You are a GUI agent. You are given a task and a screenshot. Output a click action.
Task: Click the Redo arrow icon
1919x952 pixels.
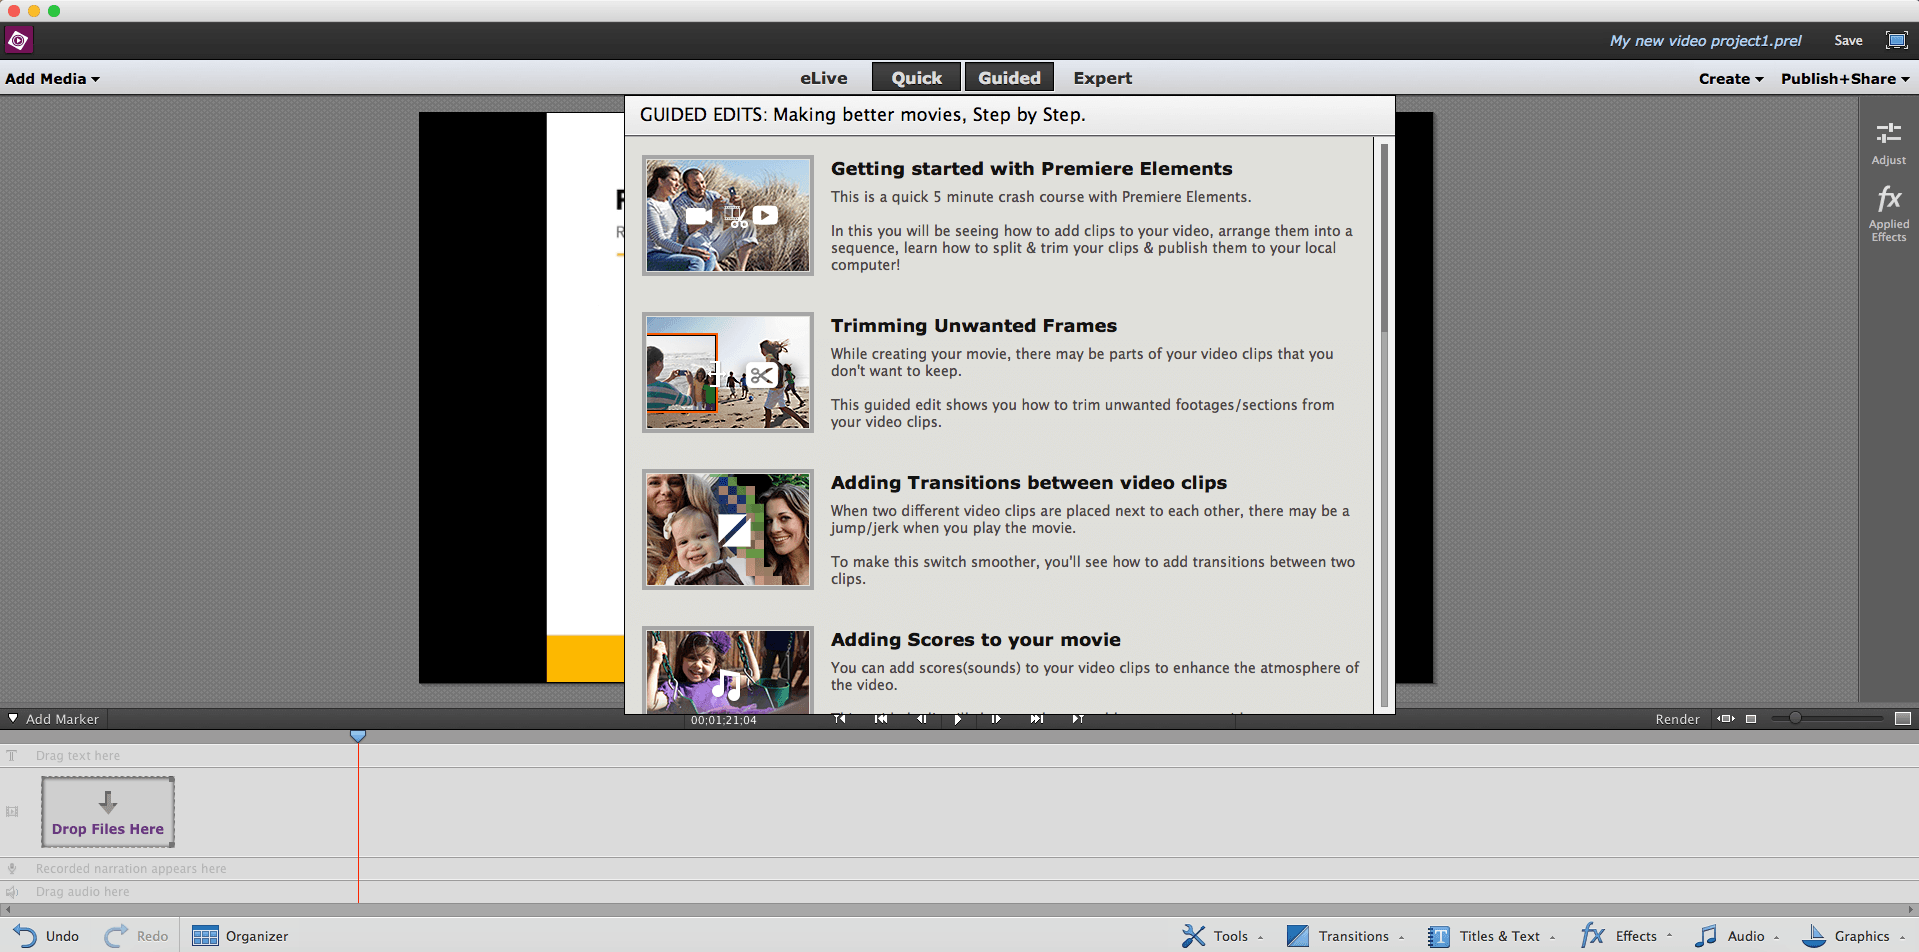116,936
